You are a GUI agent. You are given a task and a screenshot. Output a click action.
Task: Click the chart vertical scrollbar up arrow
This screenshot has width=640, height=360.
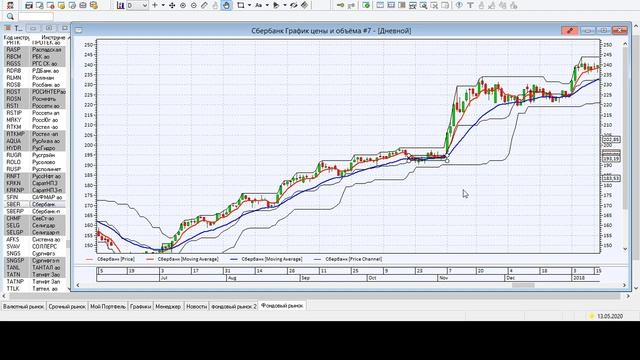pyautogui.click(x=625, y=44)
